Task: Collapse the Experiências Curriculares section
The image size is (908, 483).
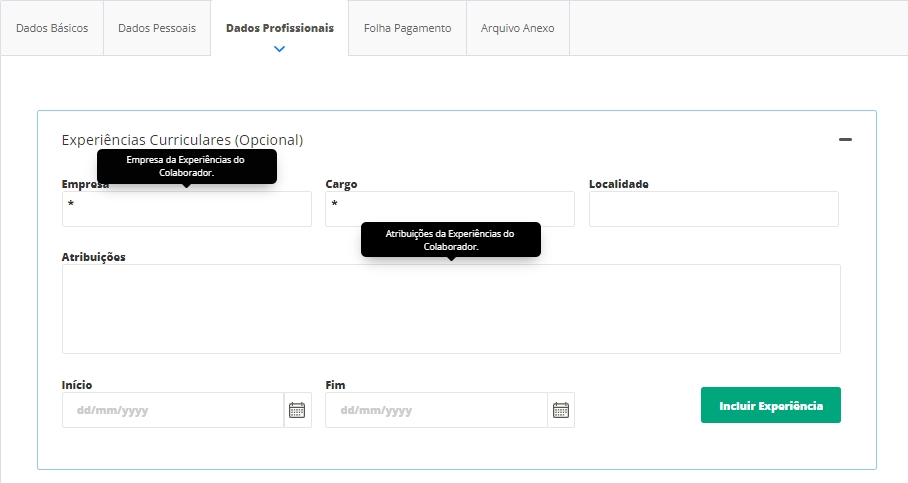Action: point(845,141)
